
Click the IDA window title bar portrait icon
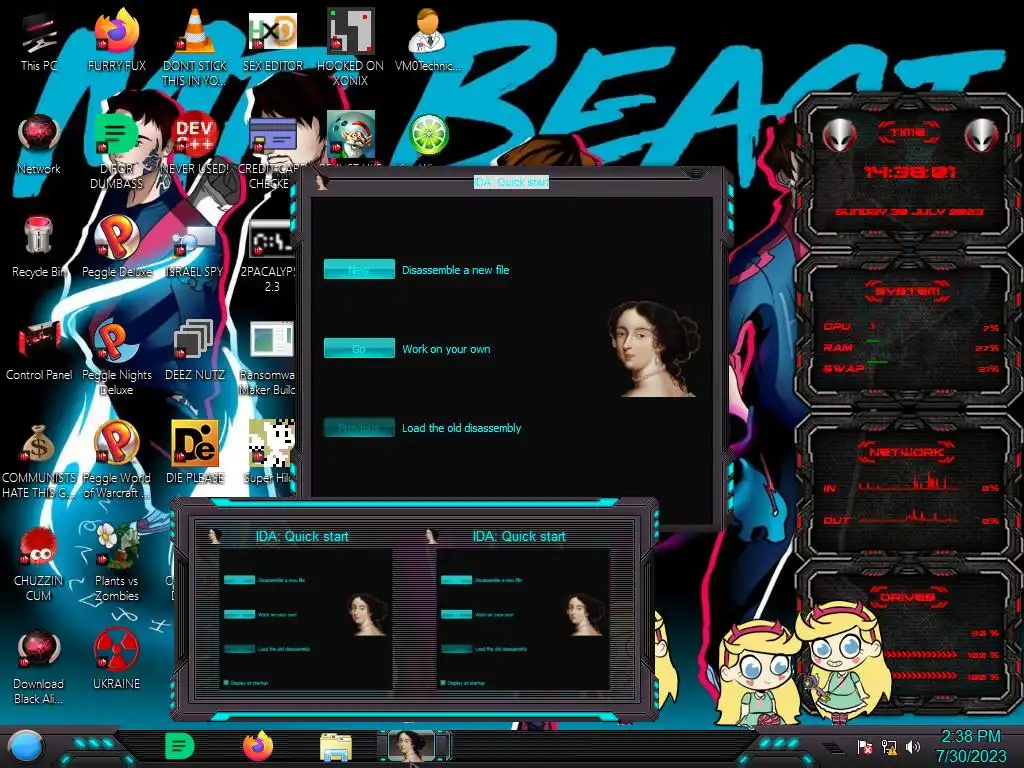point(321,182)
